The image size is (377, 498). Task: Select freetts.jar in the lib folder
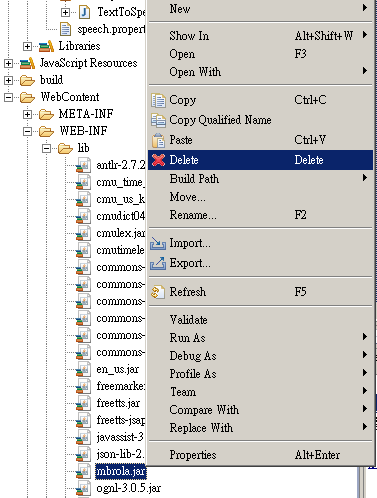pyautogui.click(x=118, y=403)
